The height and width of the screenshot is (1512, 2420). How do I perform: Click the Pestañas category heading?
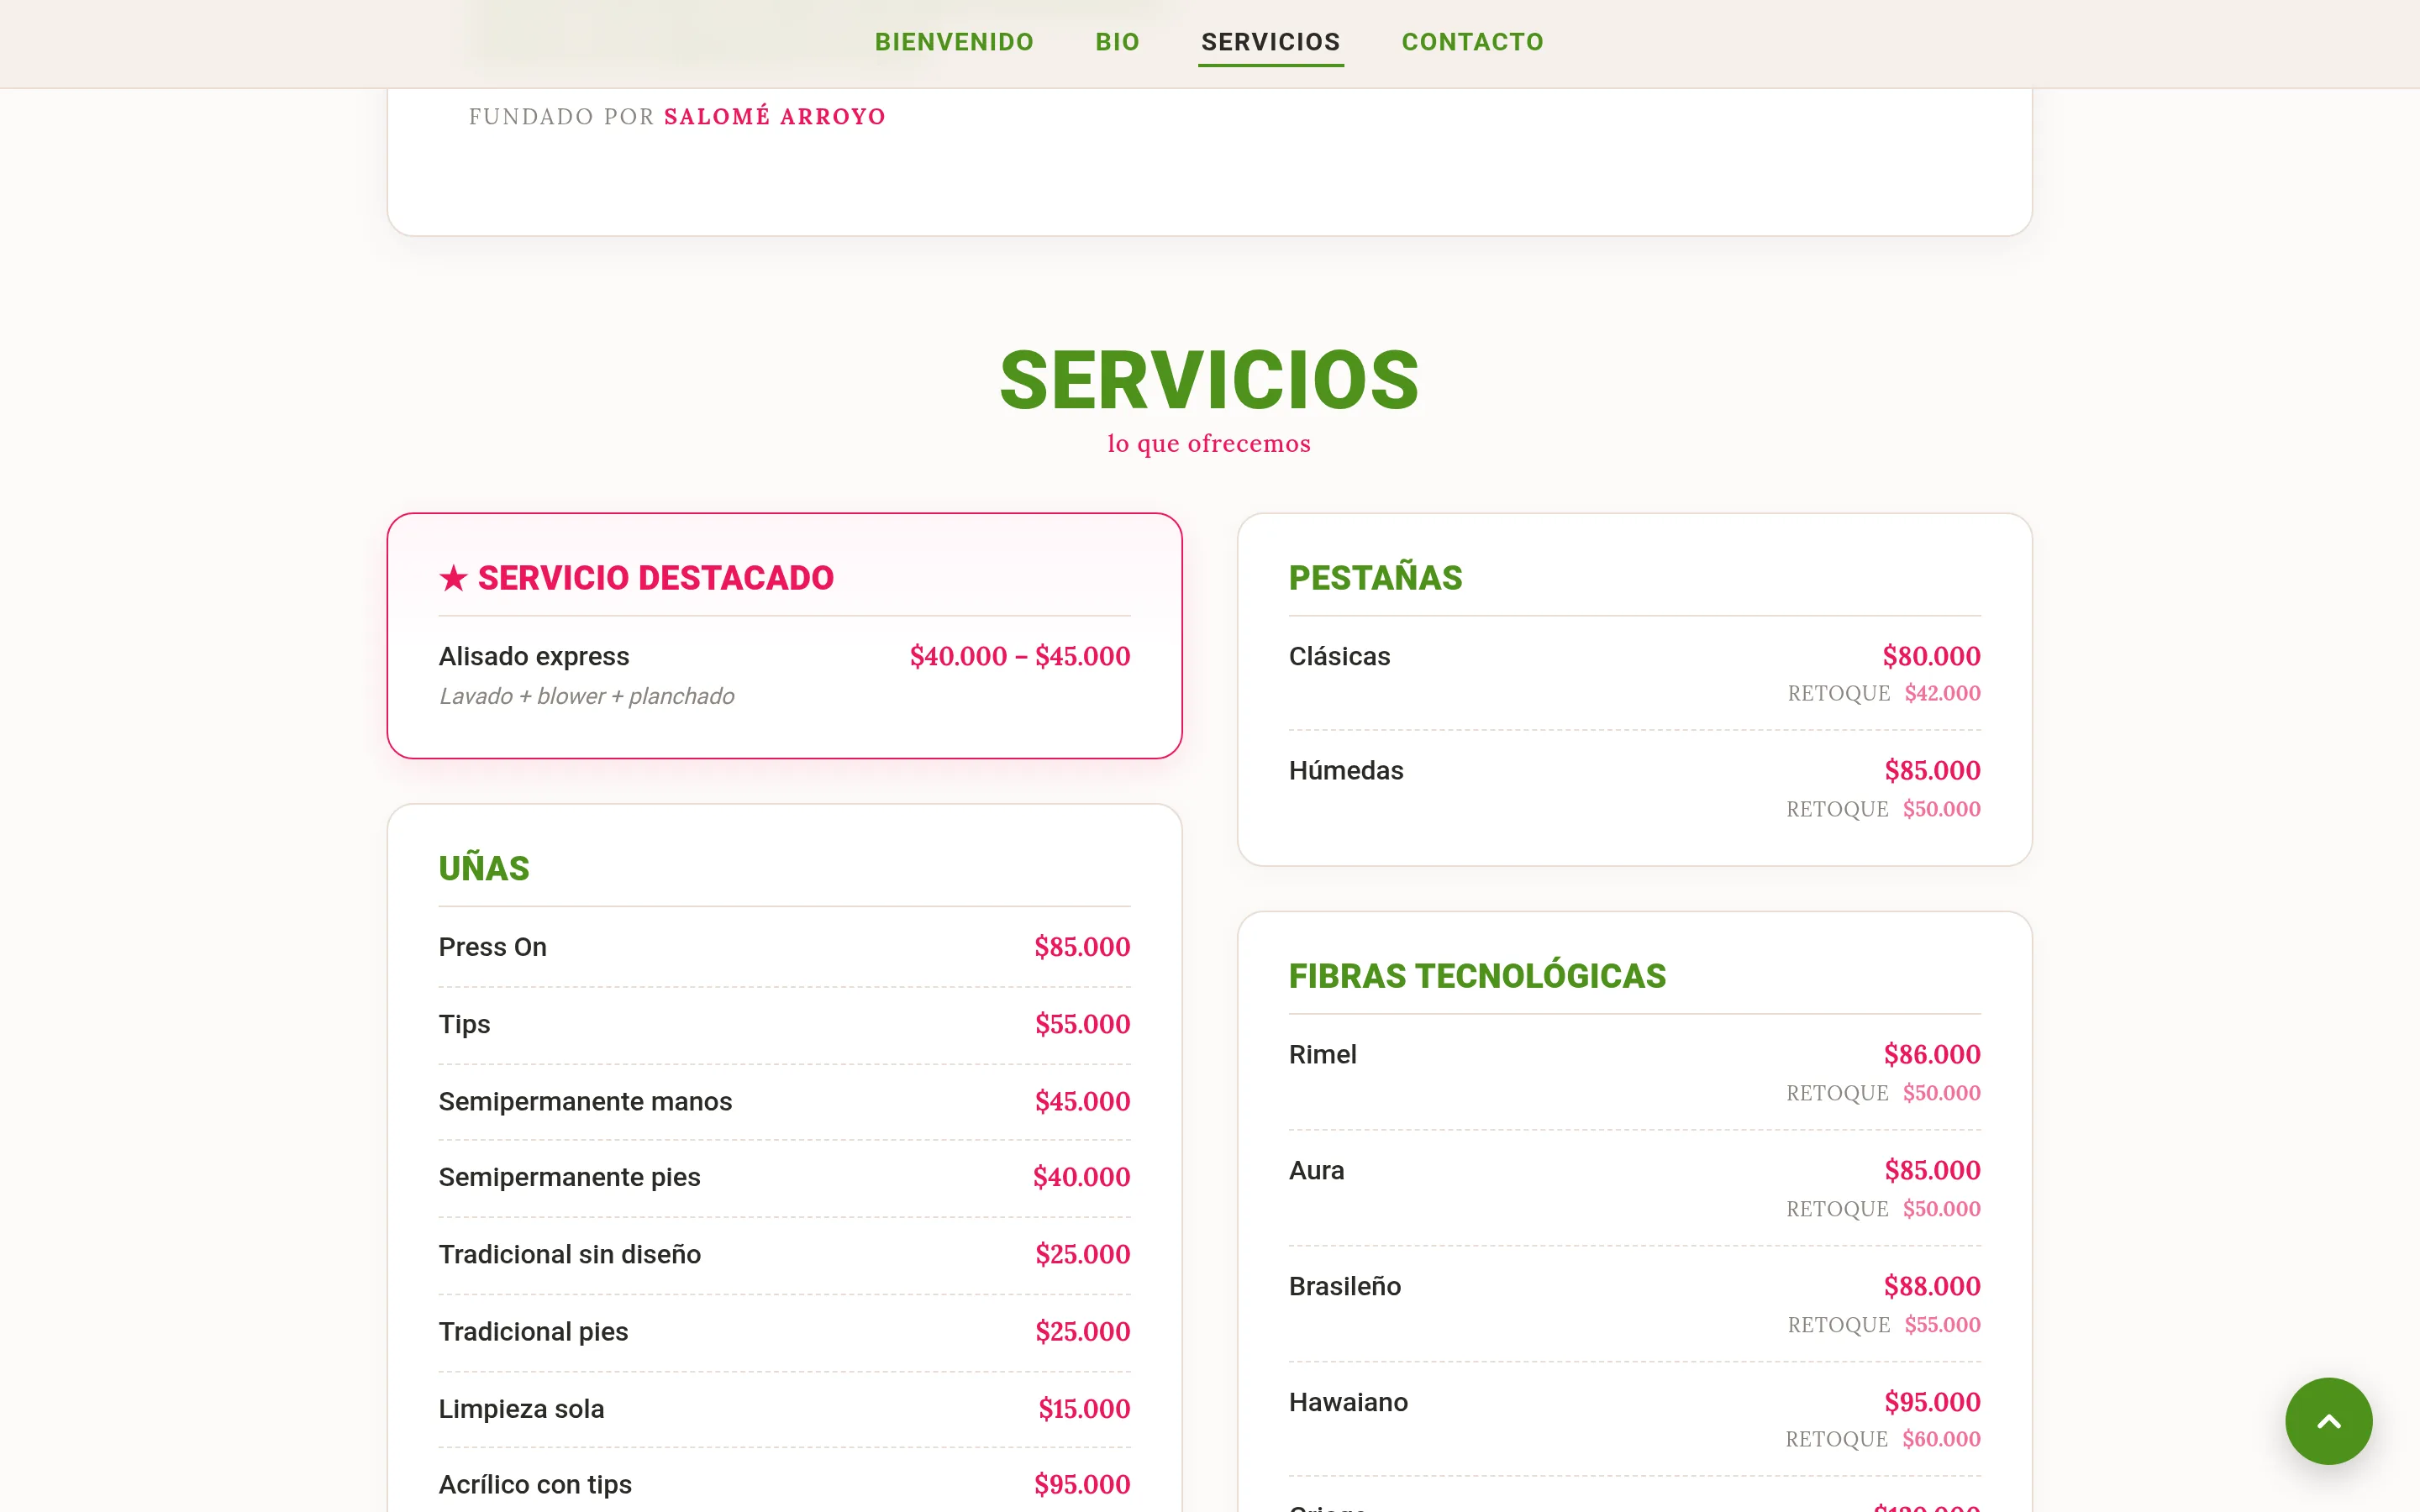[x=1375, y=578]
